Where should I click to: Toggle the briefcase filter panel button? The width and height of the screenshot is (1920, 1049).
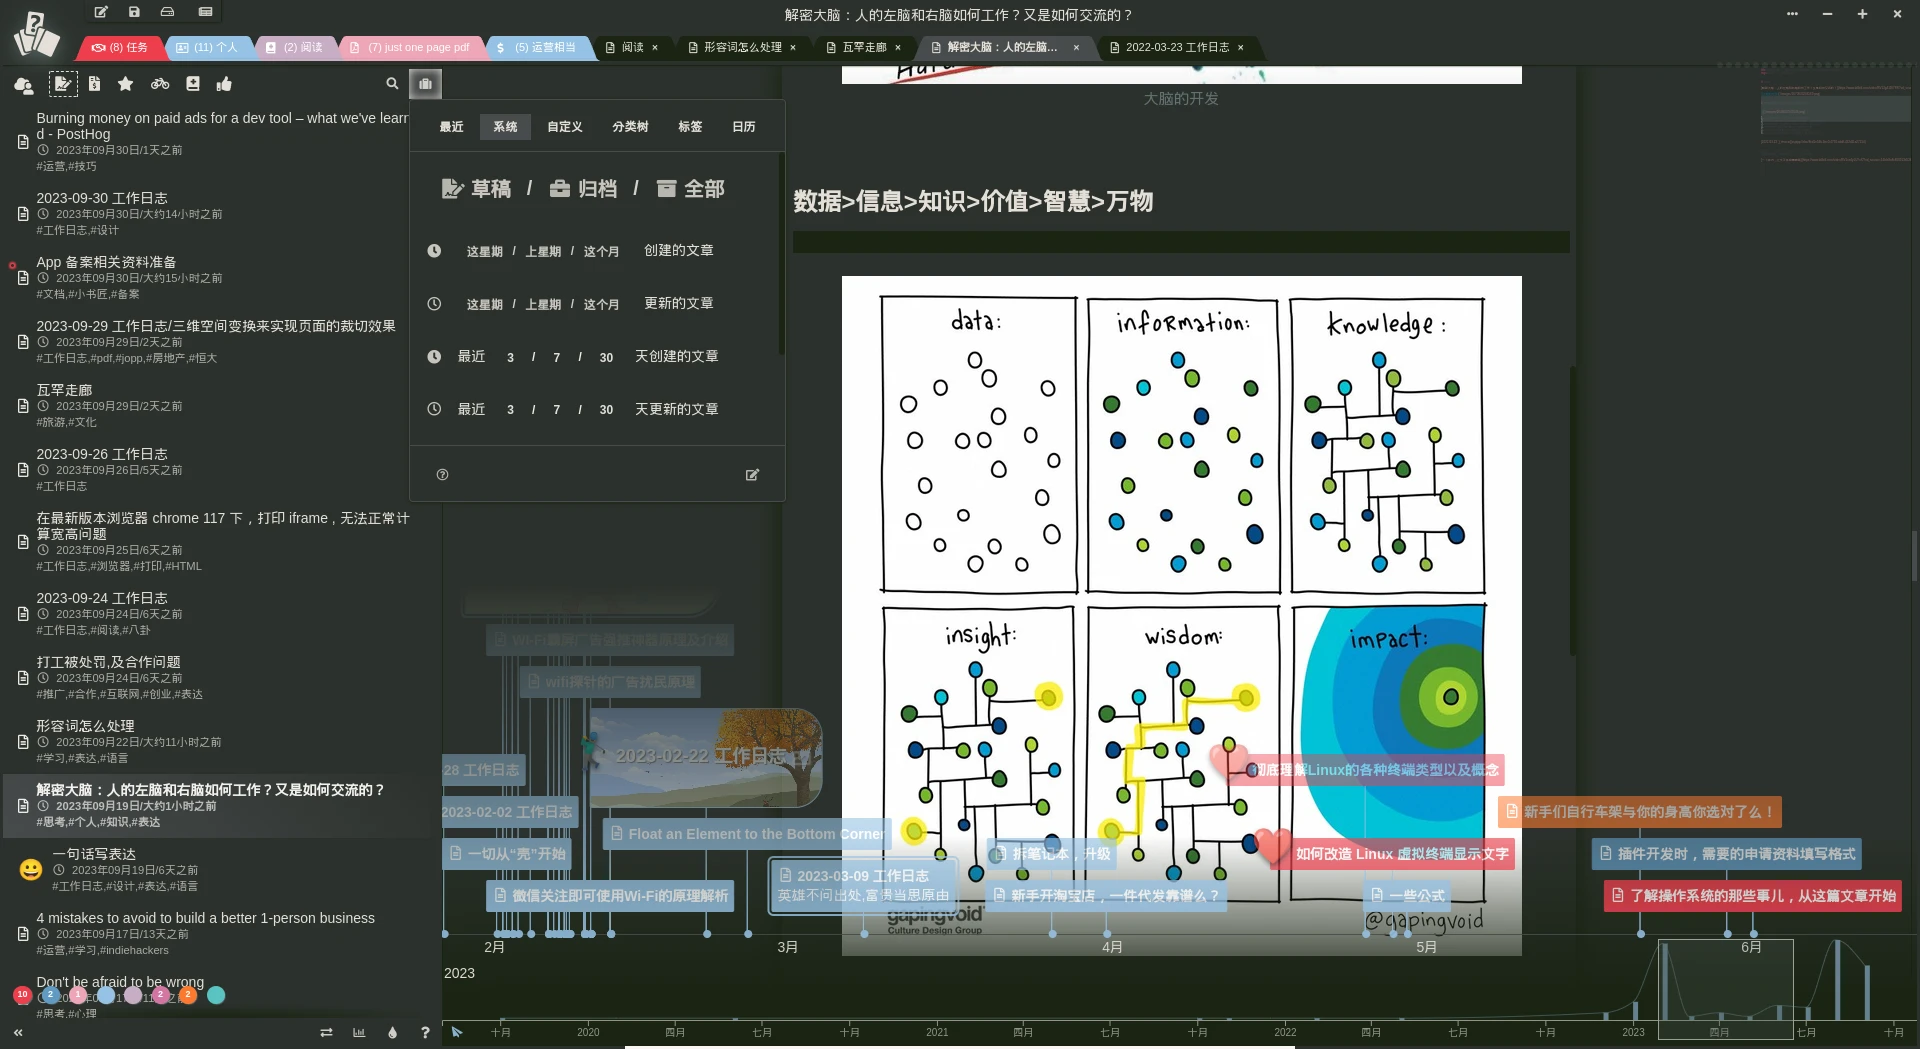coord(425,84)
